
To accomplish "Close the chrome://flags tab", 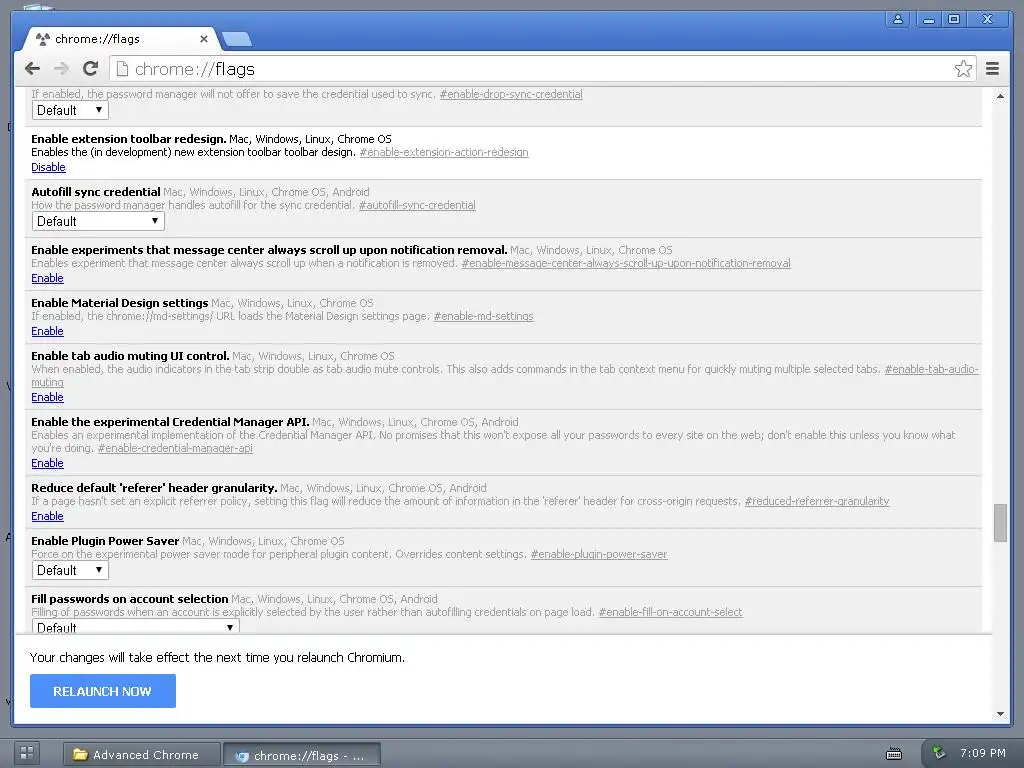I will 204,39.
